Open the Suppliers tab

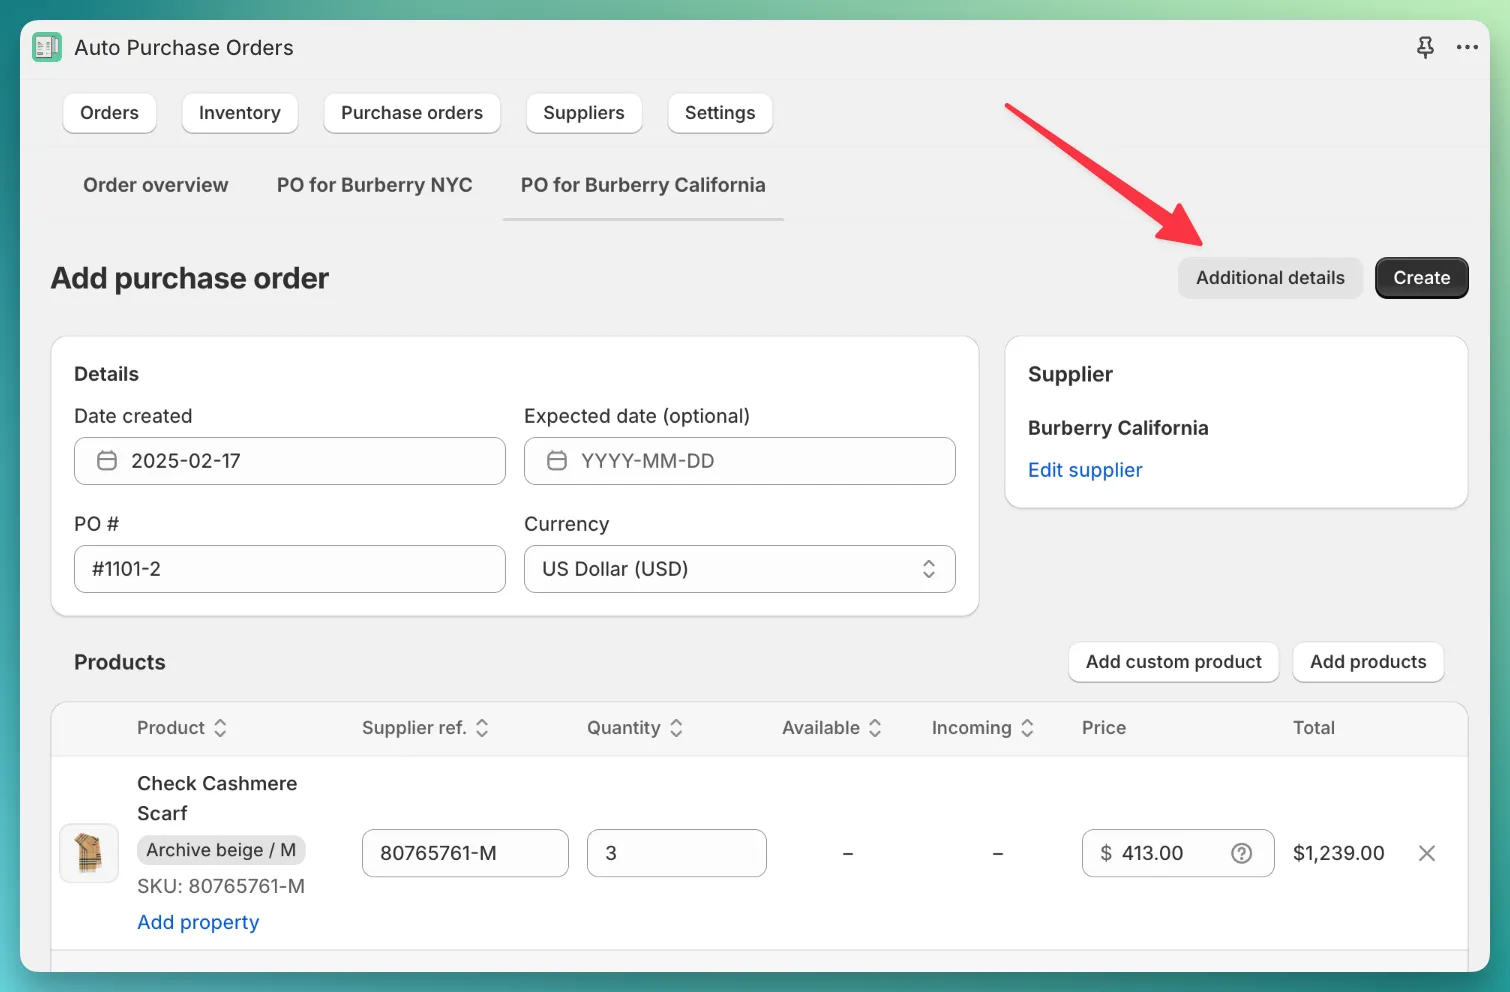[x=584, y=113]
